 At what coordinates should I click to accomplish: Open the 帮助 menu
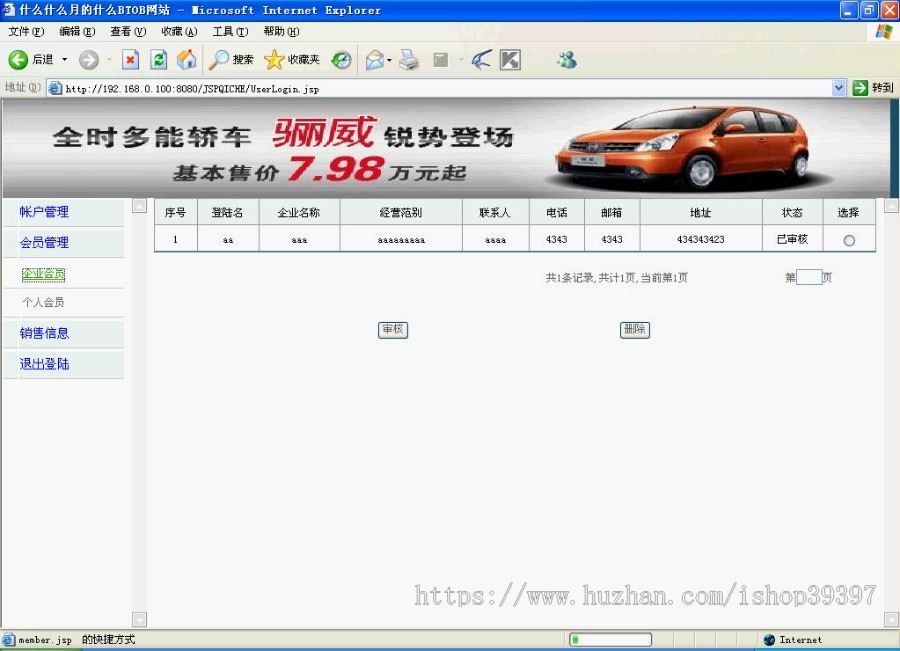[x=281, y=32]
